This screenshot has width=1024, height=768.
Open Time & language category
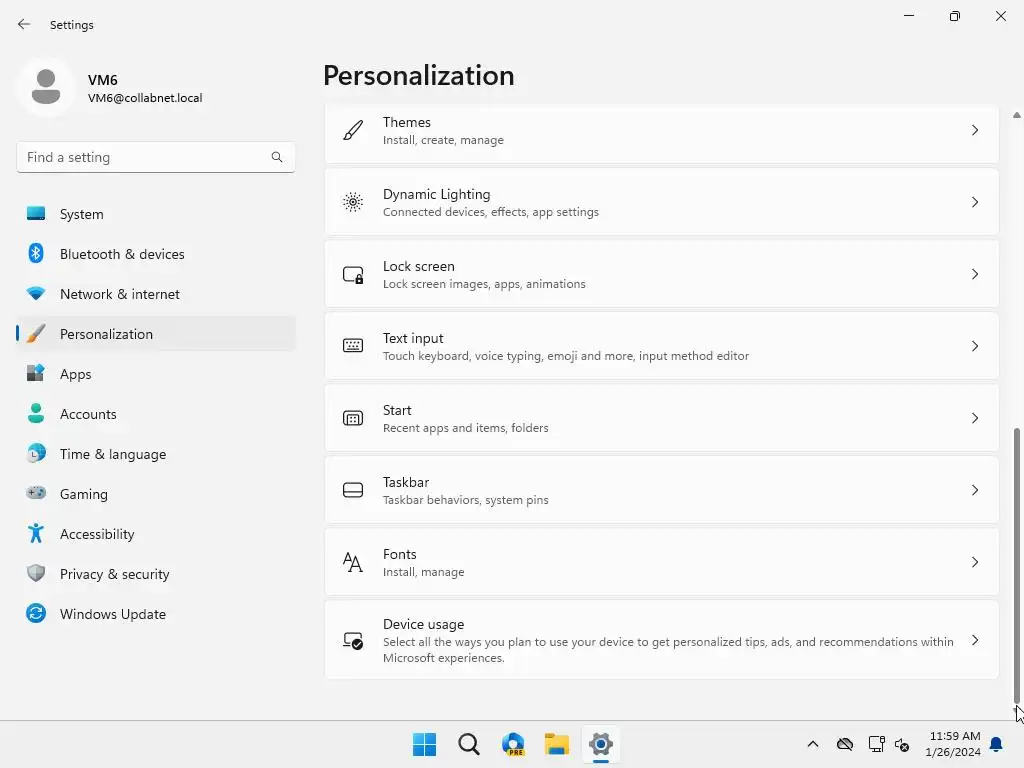point(155,453)
